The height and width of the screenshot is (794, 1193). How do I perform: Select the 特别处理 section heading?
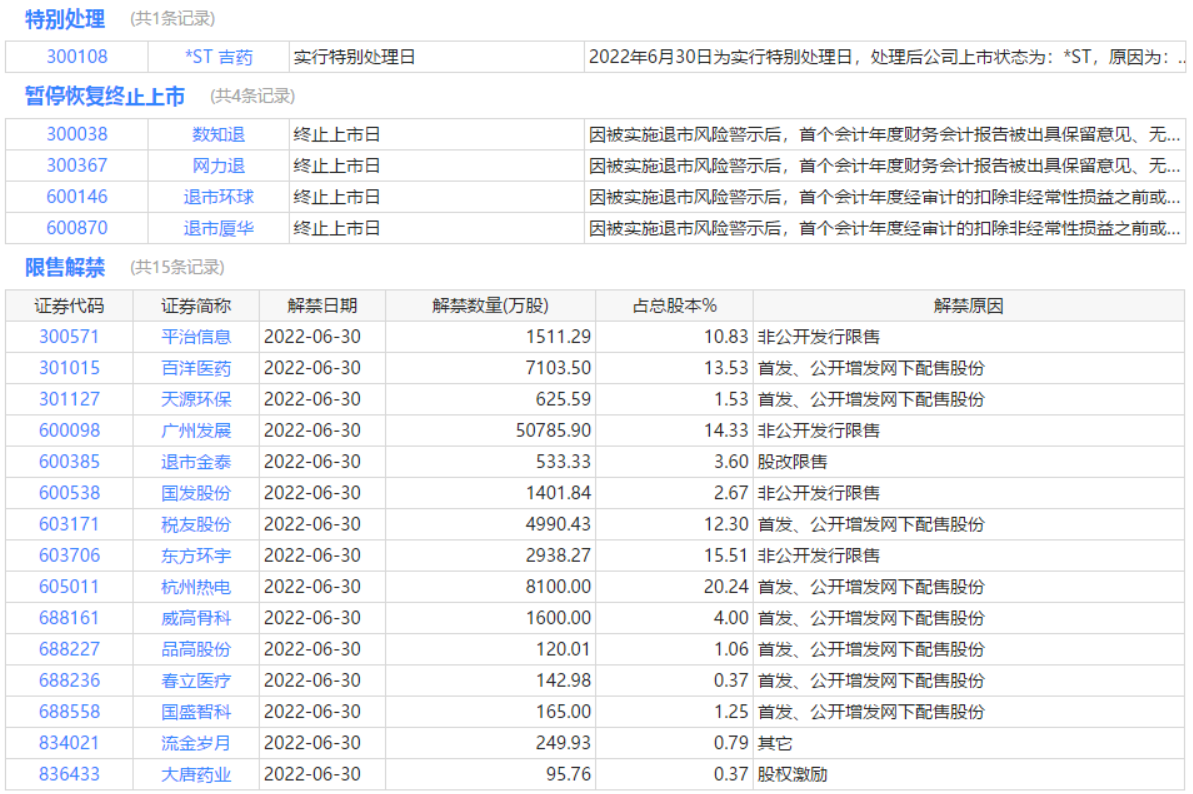tap(65, 18)
